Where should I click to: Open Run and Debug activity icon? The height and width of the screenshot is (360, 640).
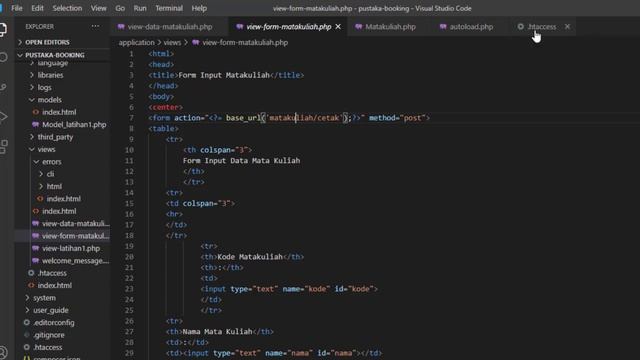click(3, 117)
